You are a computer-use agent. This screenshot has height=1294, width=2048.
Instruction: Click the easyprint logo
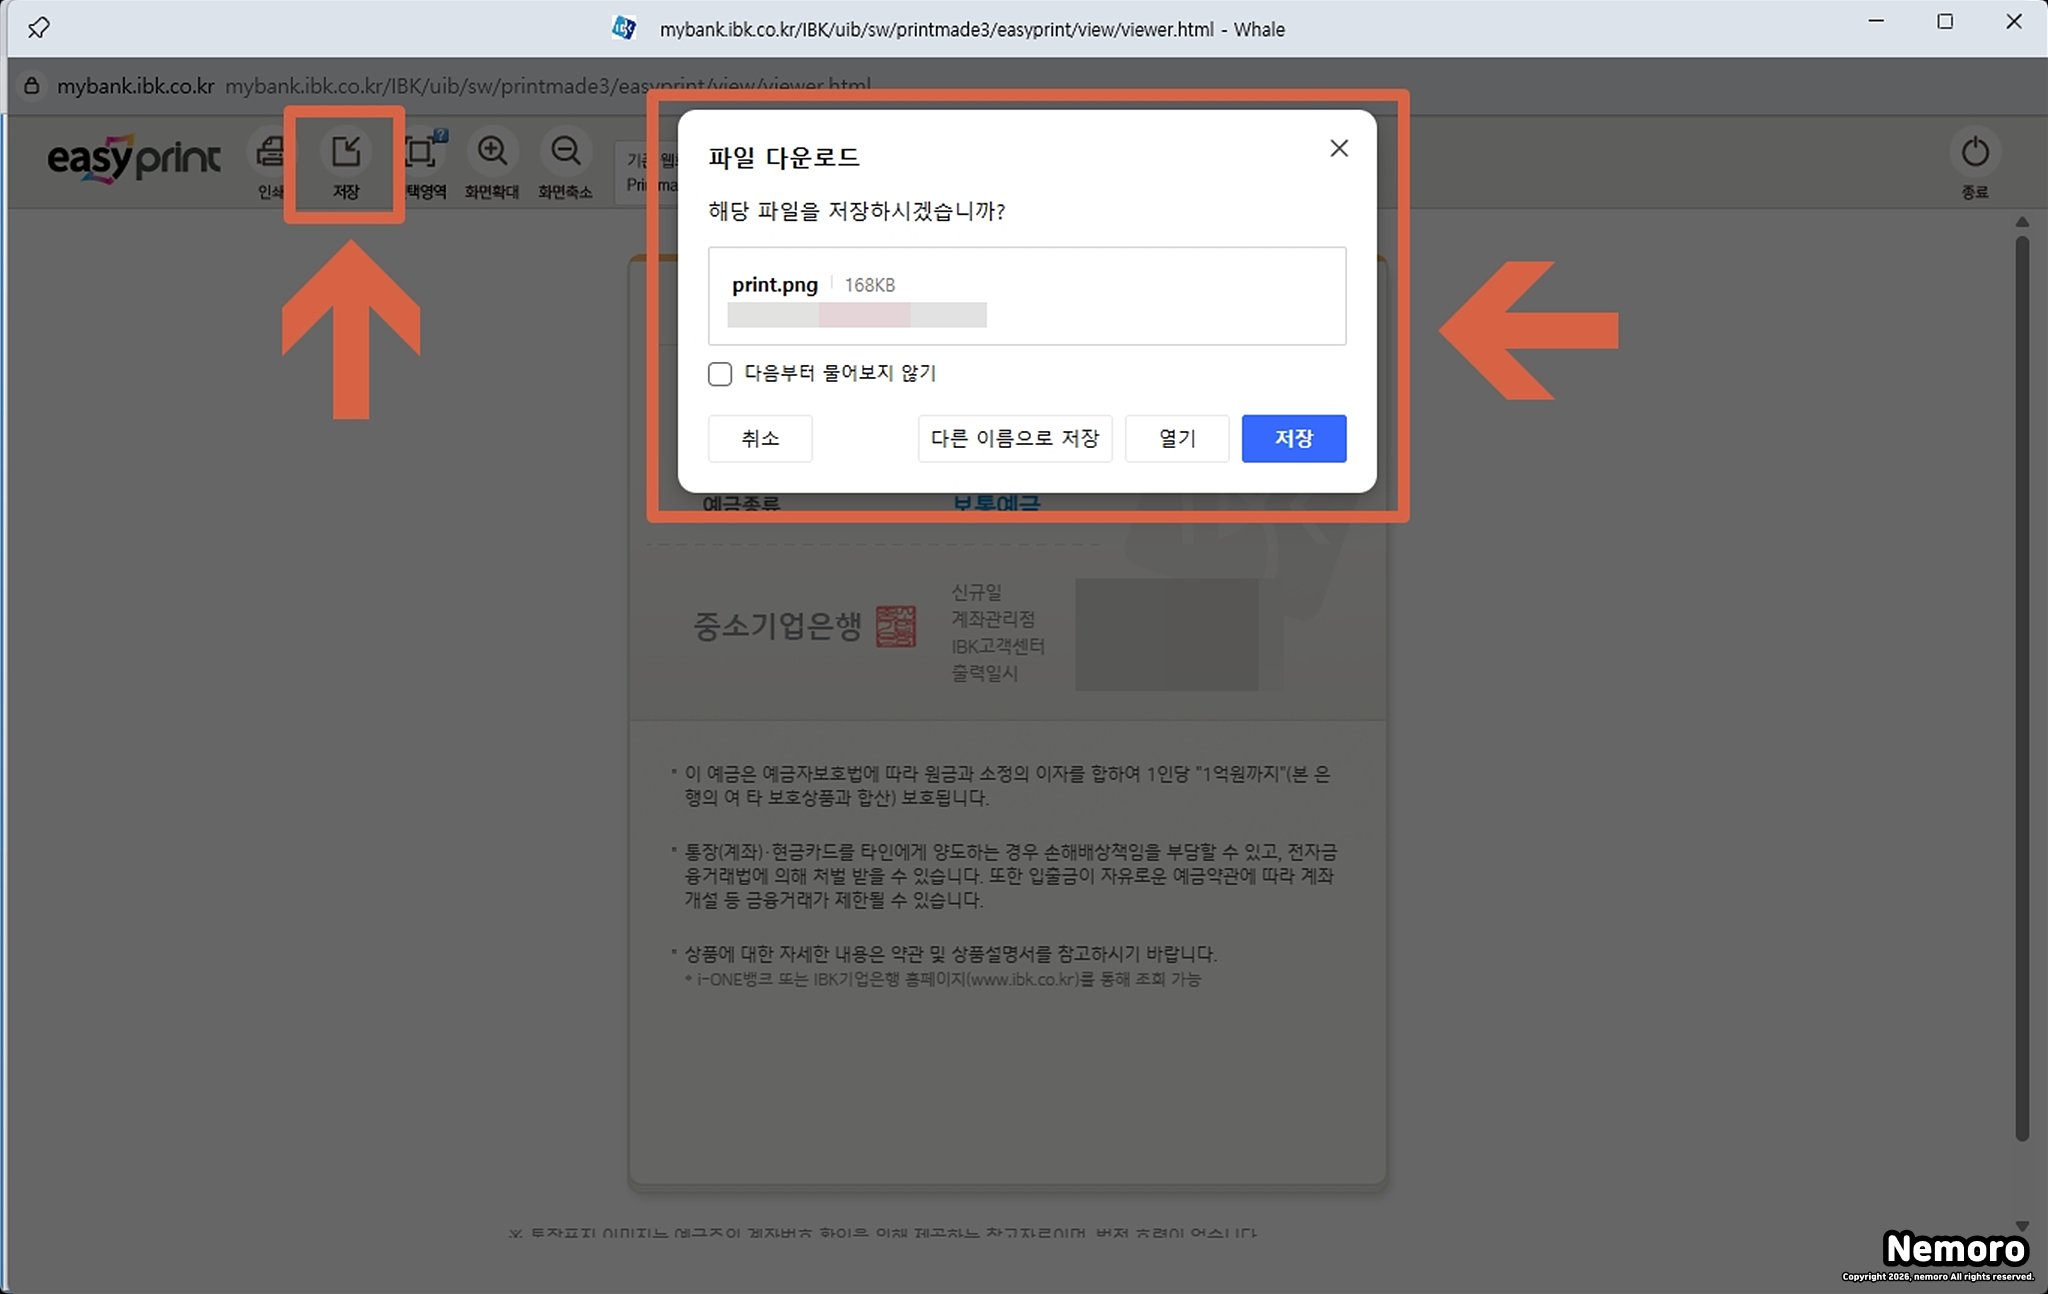(134, 160)
